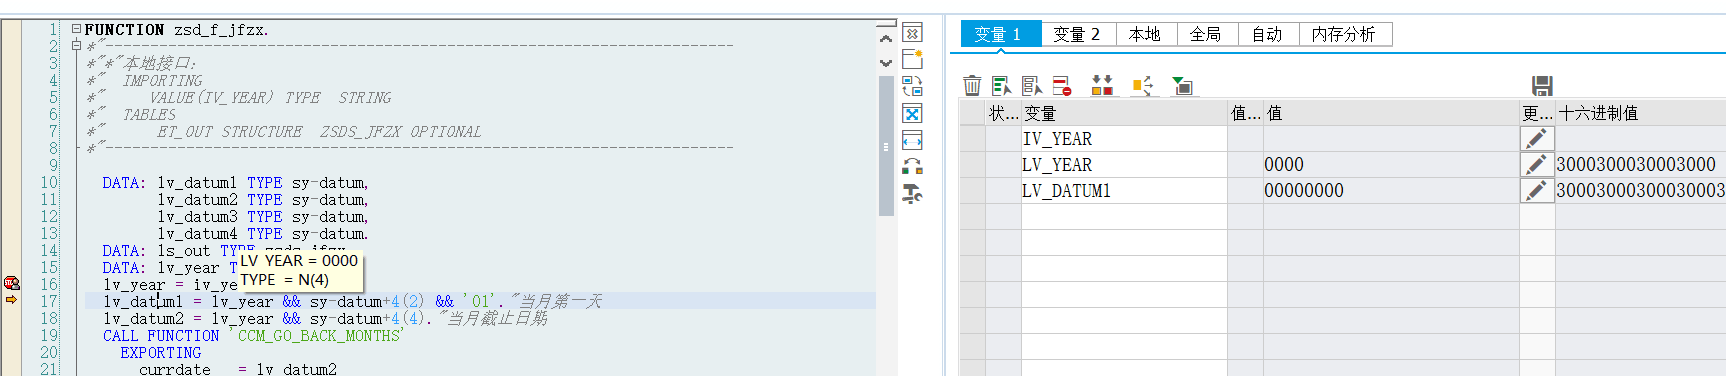Click the comment 当月截止日期 on line 18
The height and width of the screenshot is (376, 1726).
[498, 318]
